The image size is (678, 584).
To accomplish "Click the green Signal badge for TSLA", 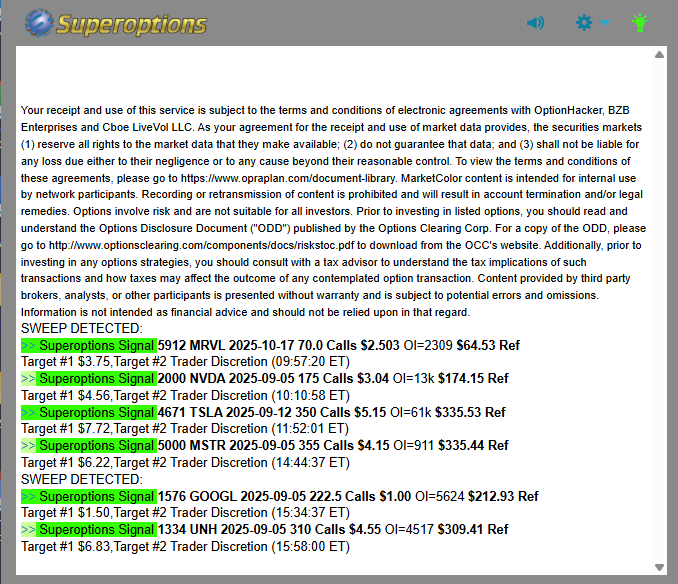I will 89,412.
